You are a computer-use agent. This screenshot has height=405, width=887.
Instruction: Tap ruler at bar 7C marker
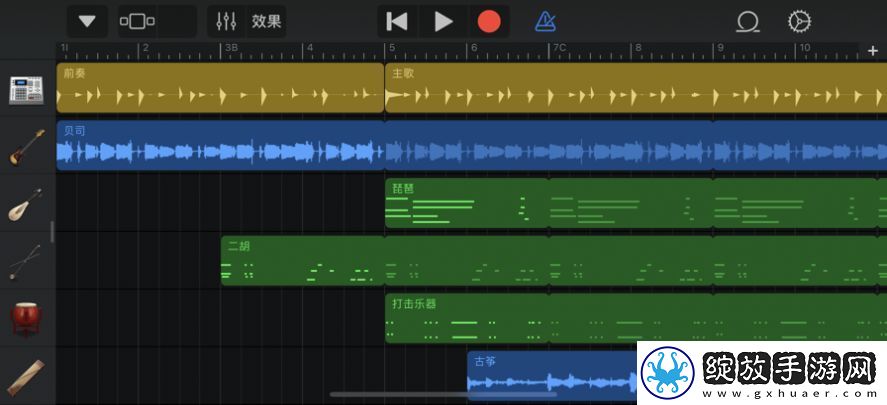[x=559, y=50]
